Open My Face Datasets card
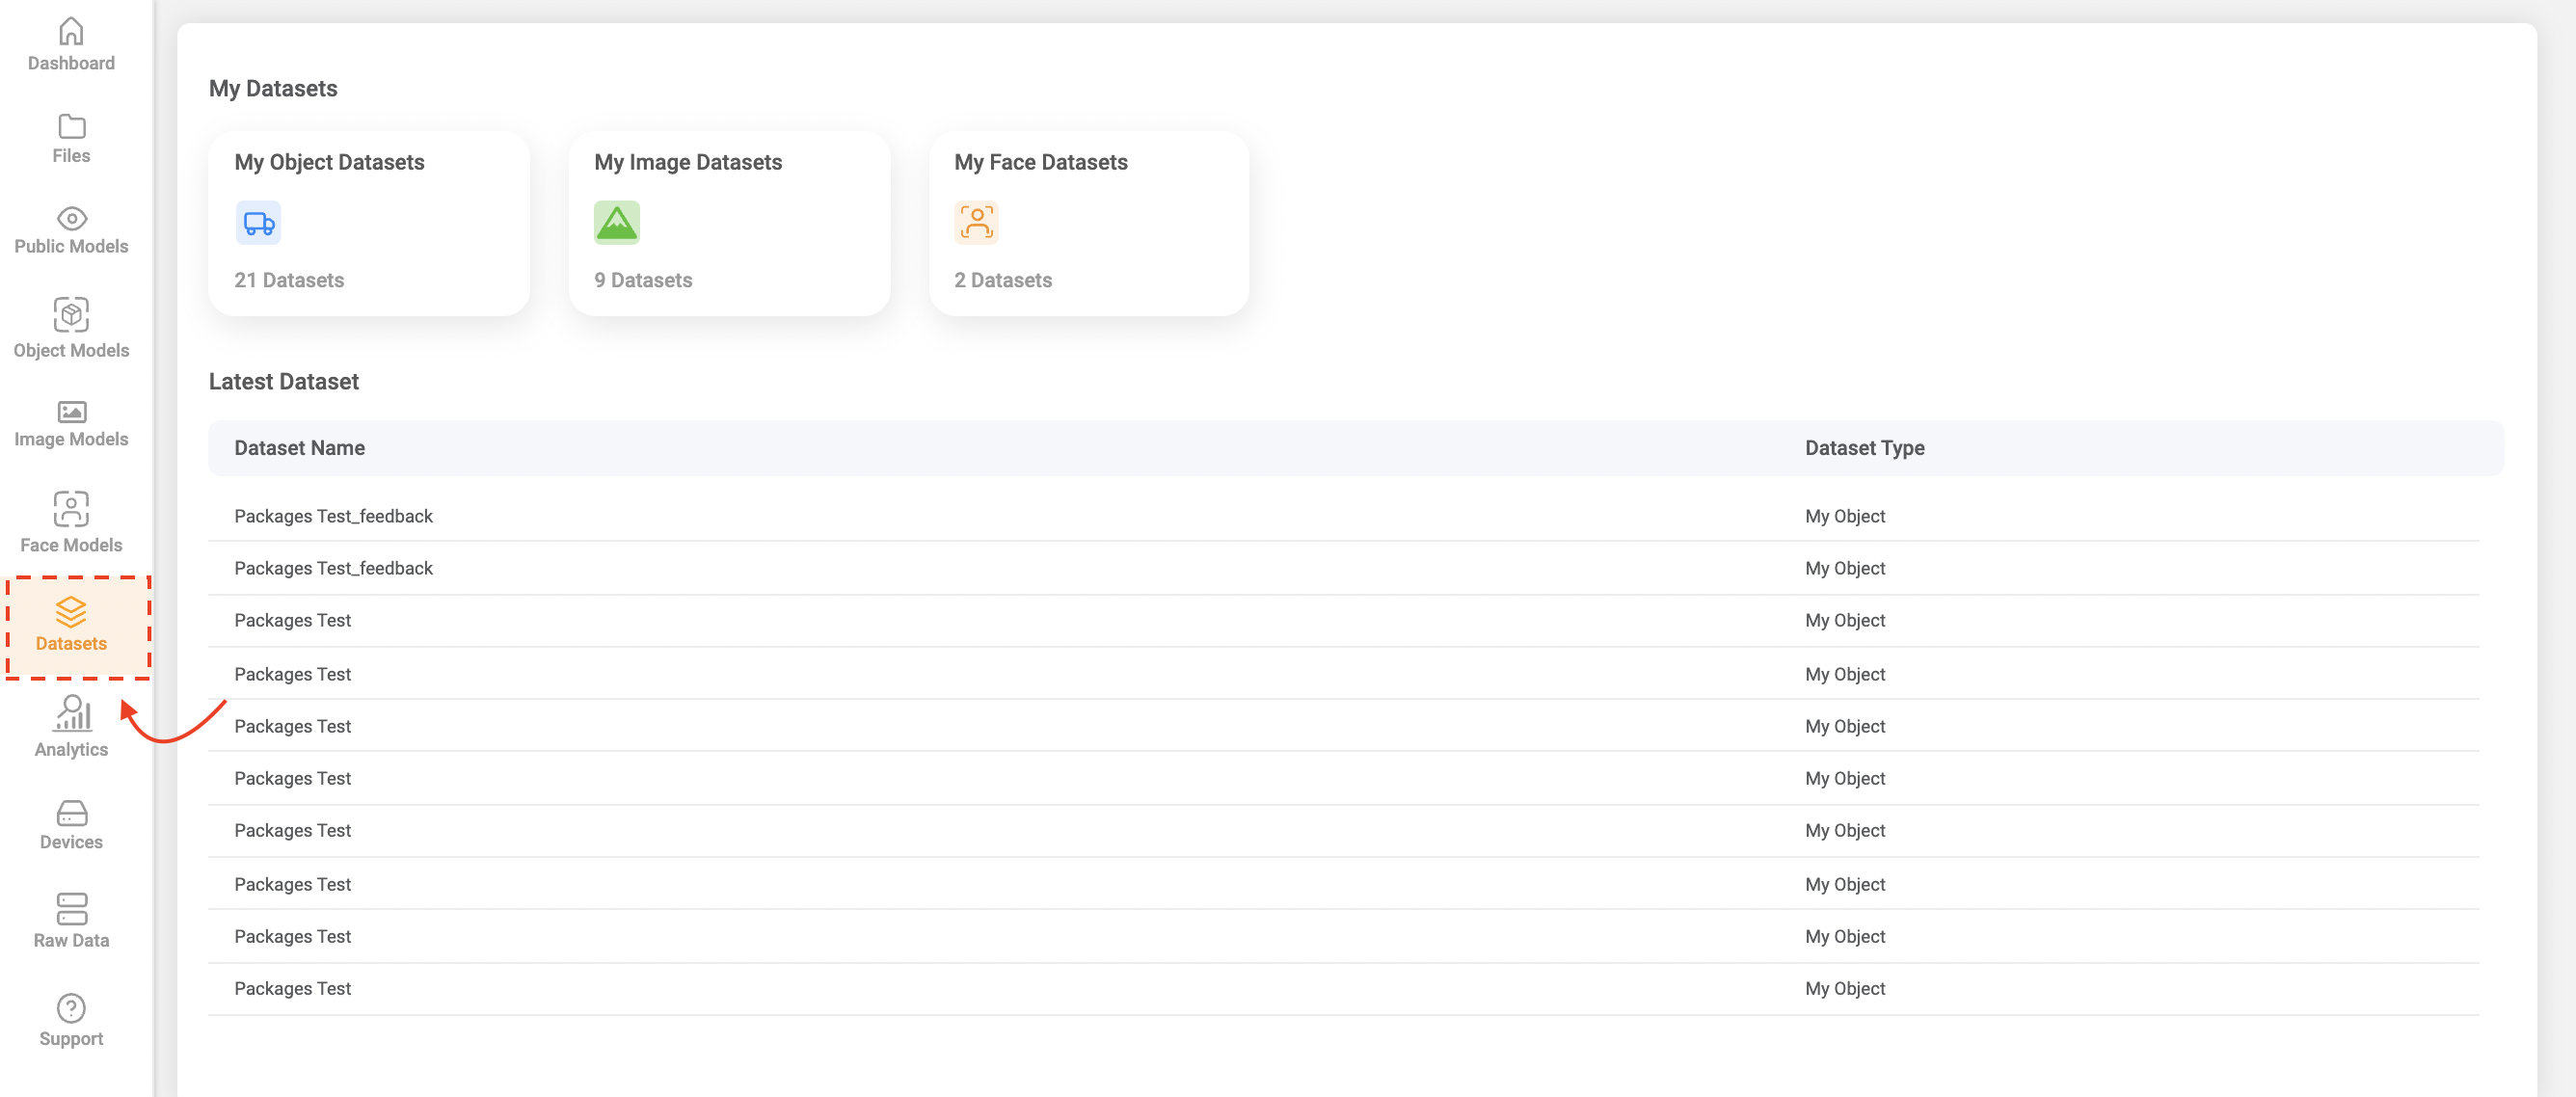Screen dimensions: 2576x1097 pos(1088,223)
